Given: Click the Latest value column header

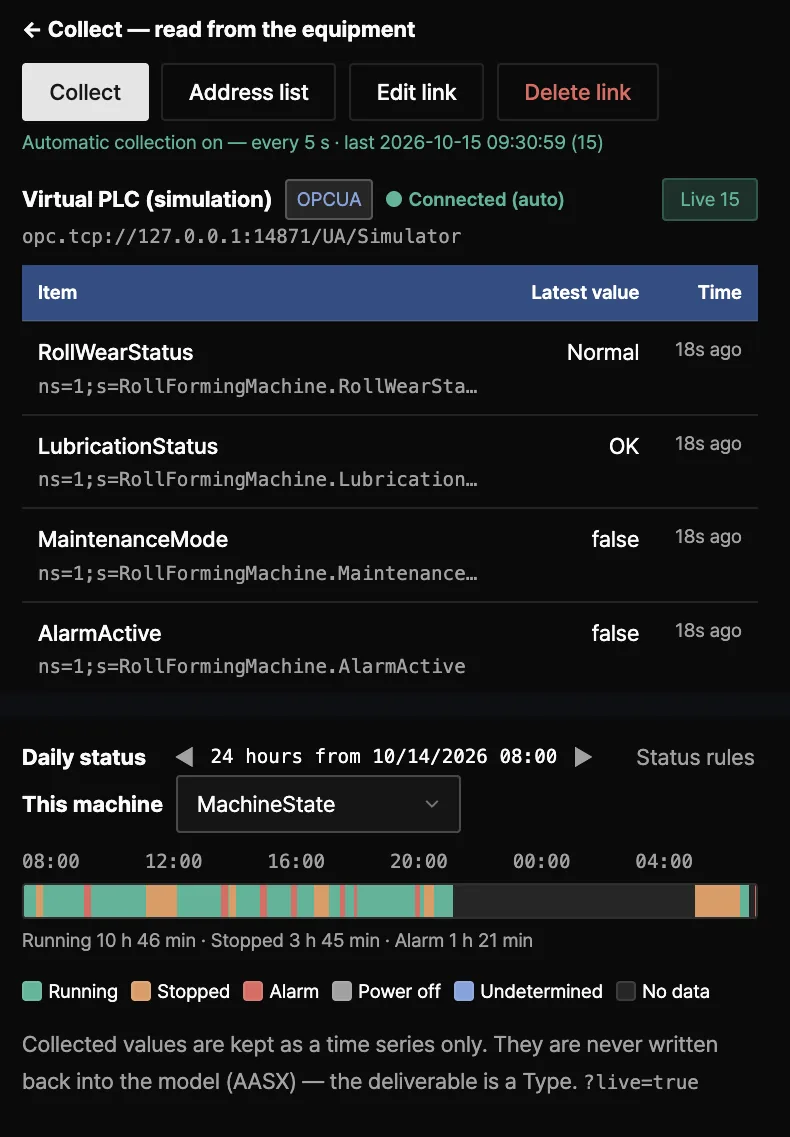Looking at the screenshot, I should point(585,292).
